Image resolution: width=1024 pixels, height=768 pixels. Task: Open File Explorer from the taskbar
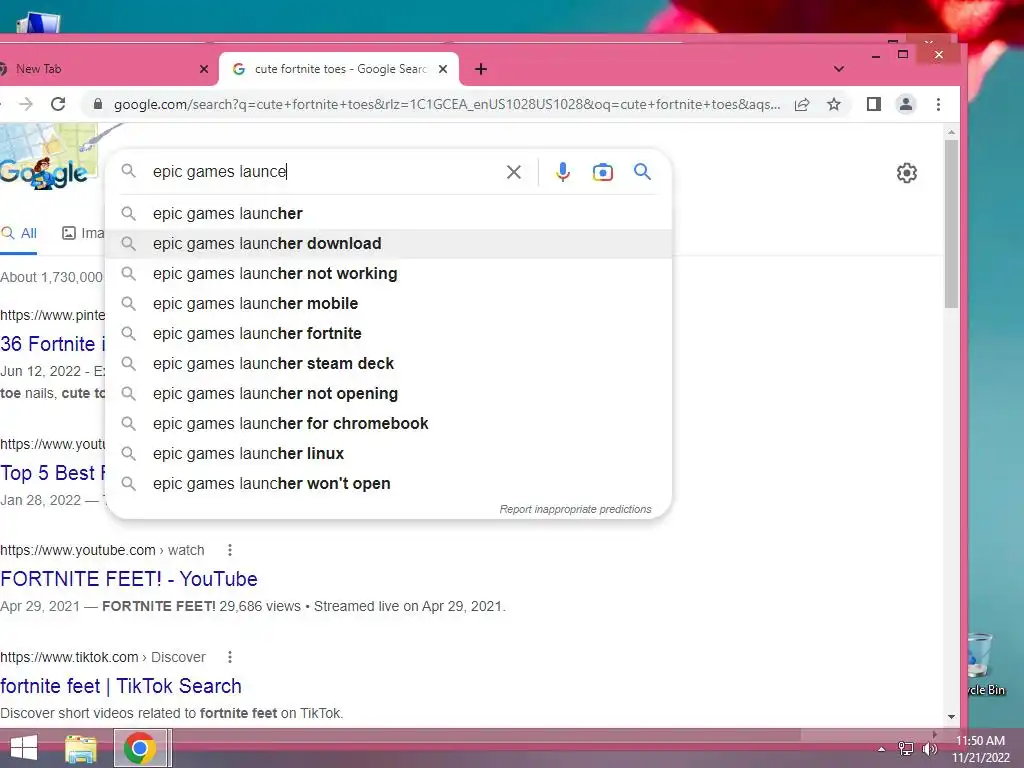click(80, 748)
